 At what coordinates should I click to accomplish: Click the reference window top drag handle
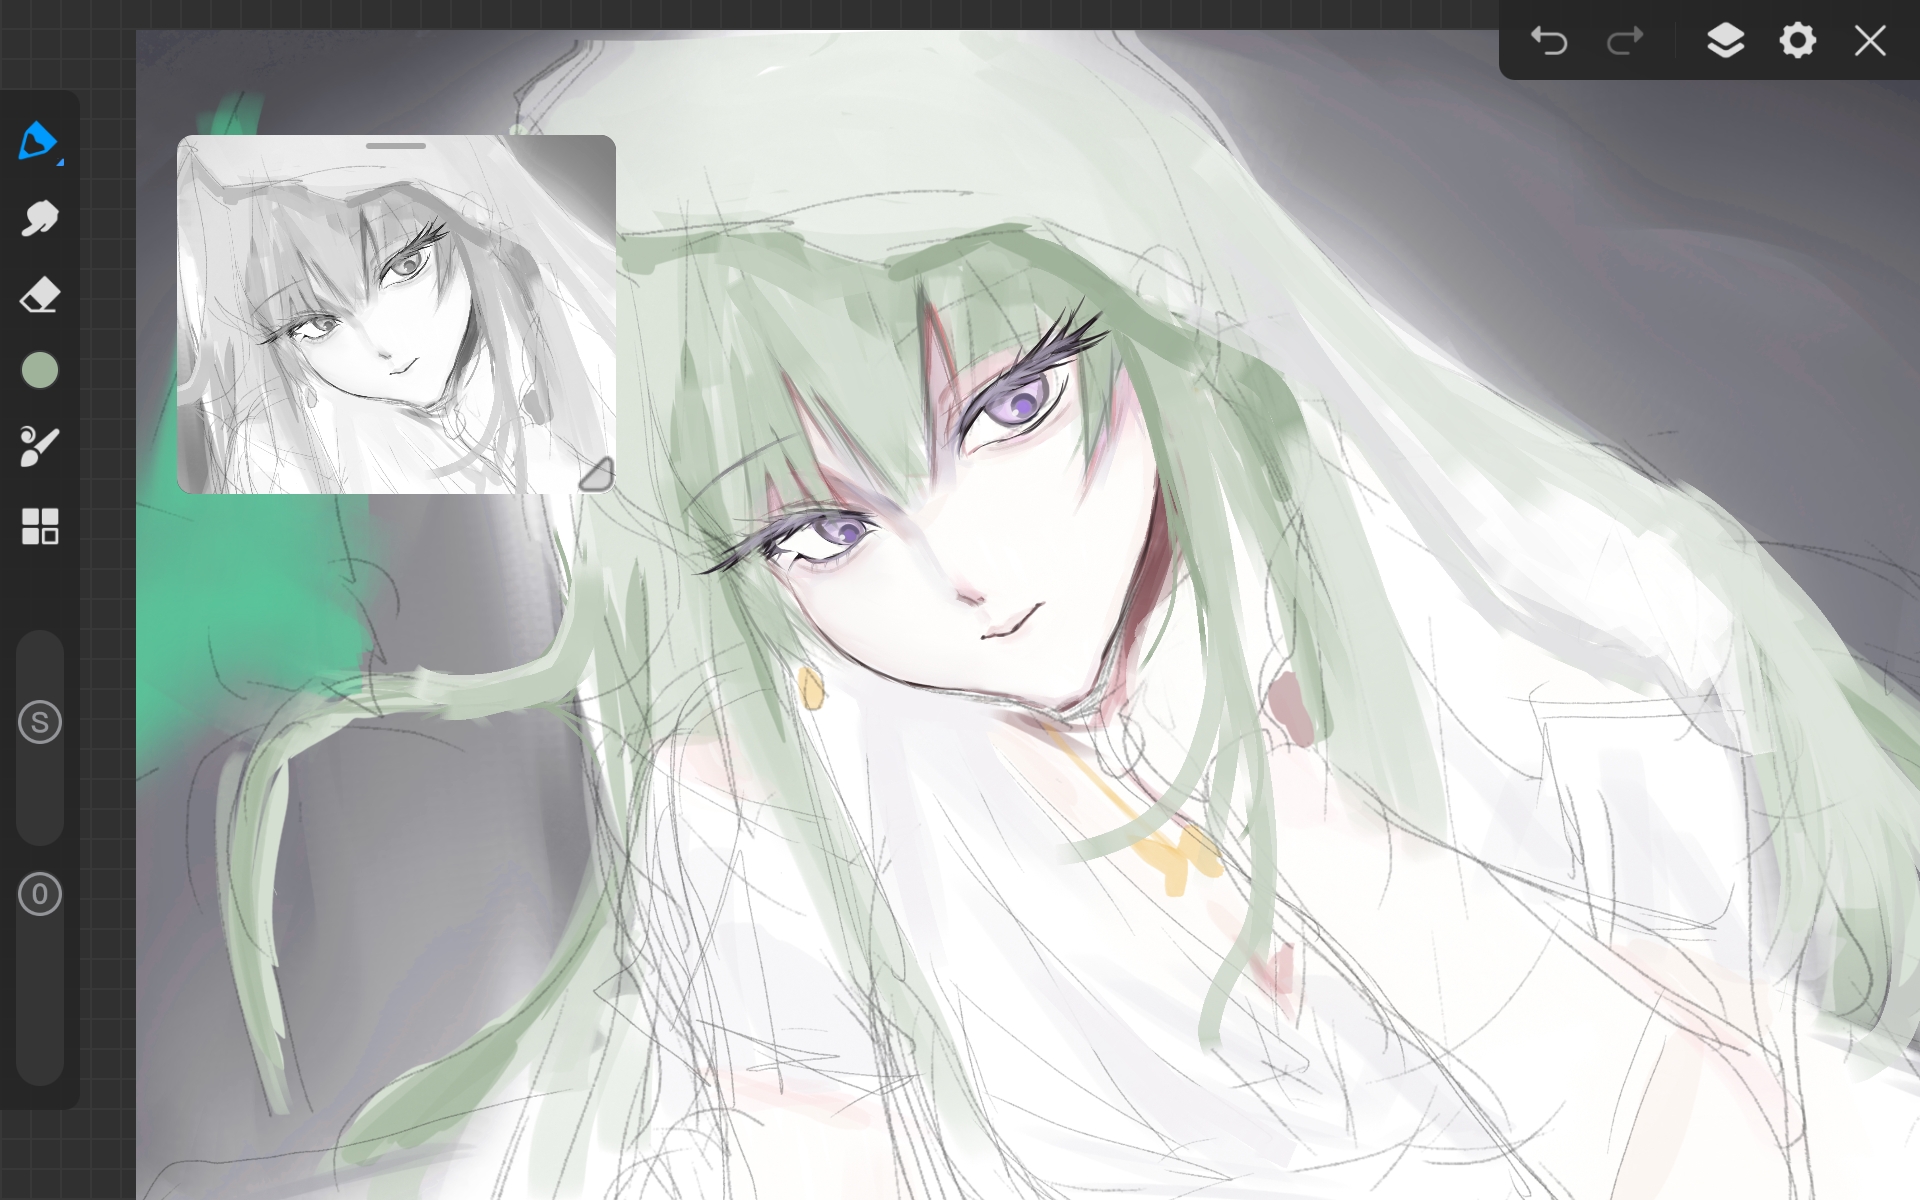[x=396, y=146]
